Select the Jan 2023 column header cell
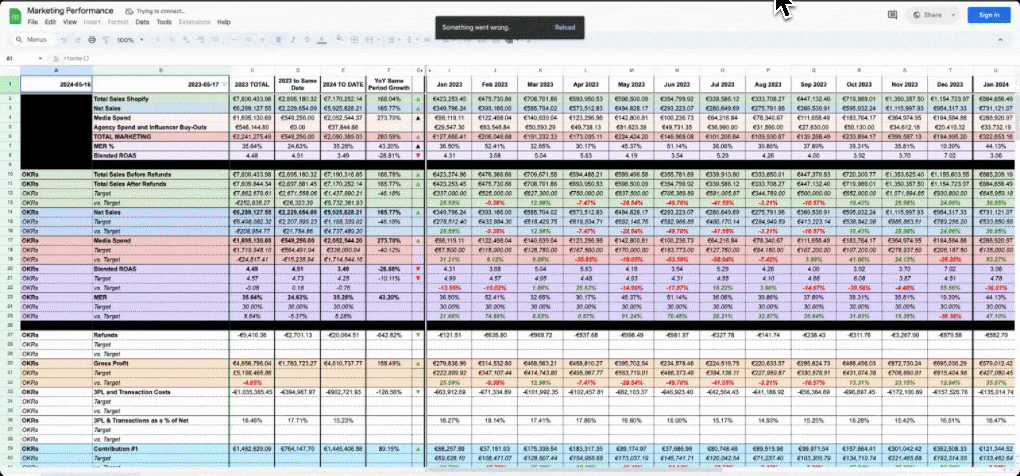This screenshot has height=476, width=1020. tap(449, 85)
